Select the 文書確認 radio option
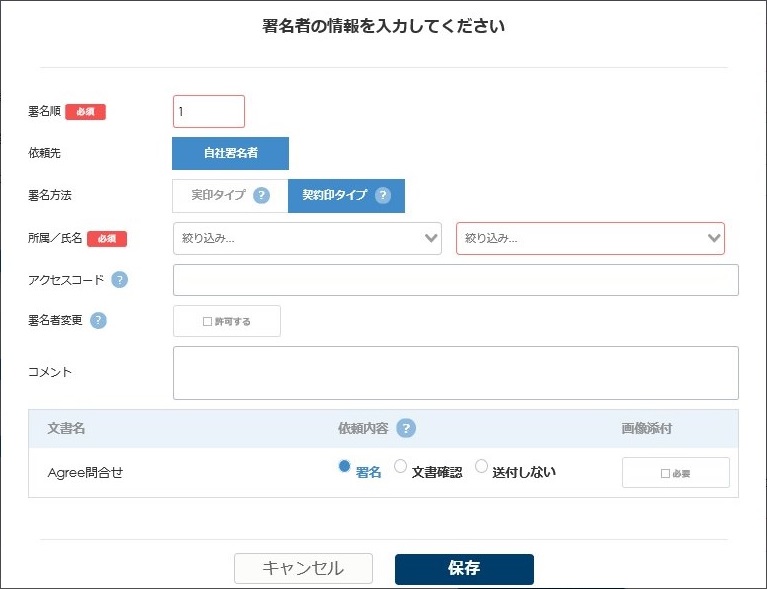767x589 pixels. tap(400, 466)
